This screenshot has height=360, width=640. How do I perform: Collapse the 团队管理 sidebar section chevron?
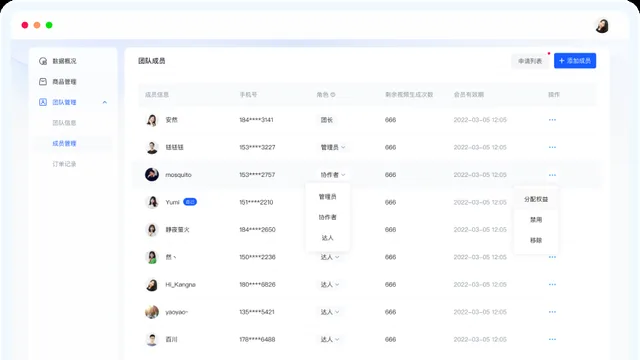104,102
